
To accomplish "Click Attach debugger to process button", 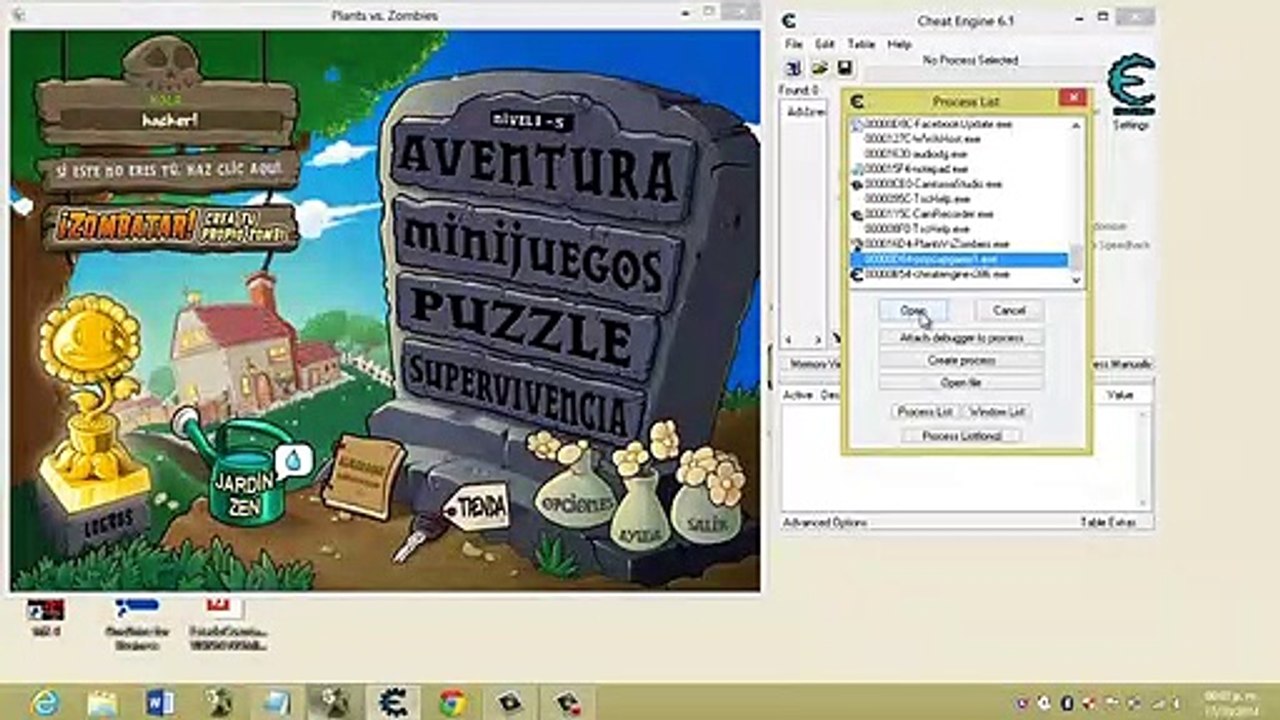I will click(961, 338).
